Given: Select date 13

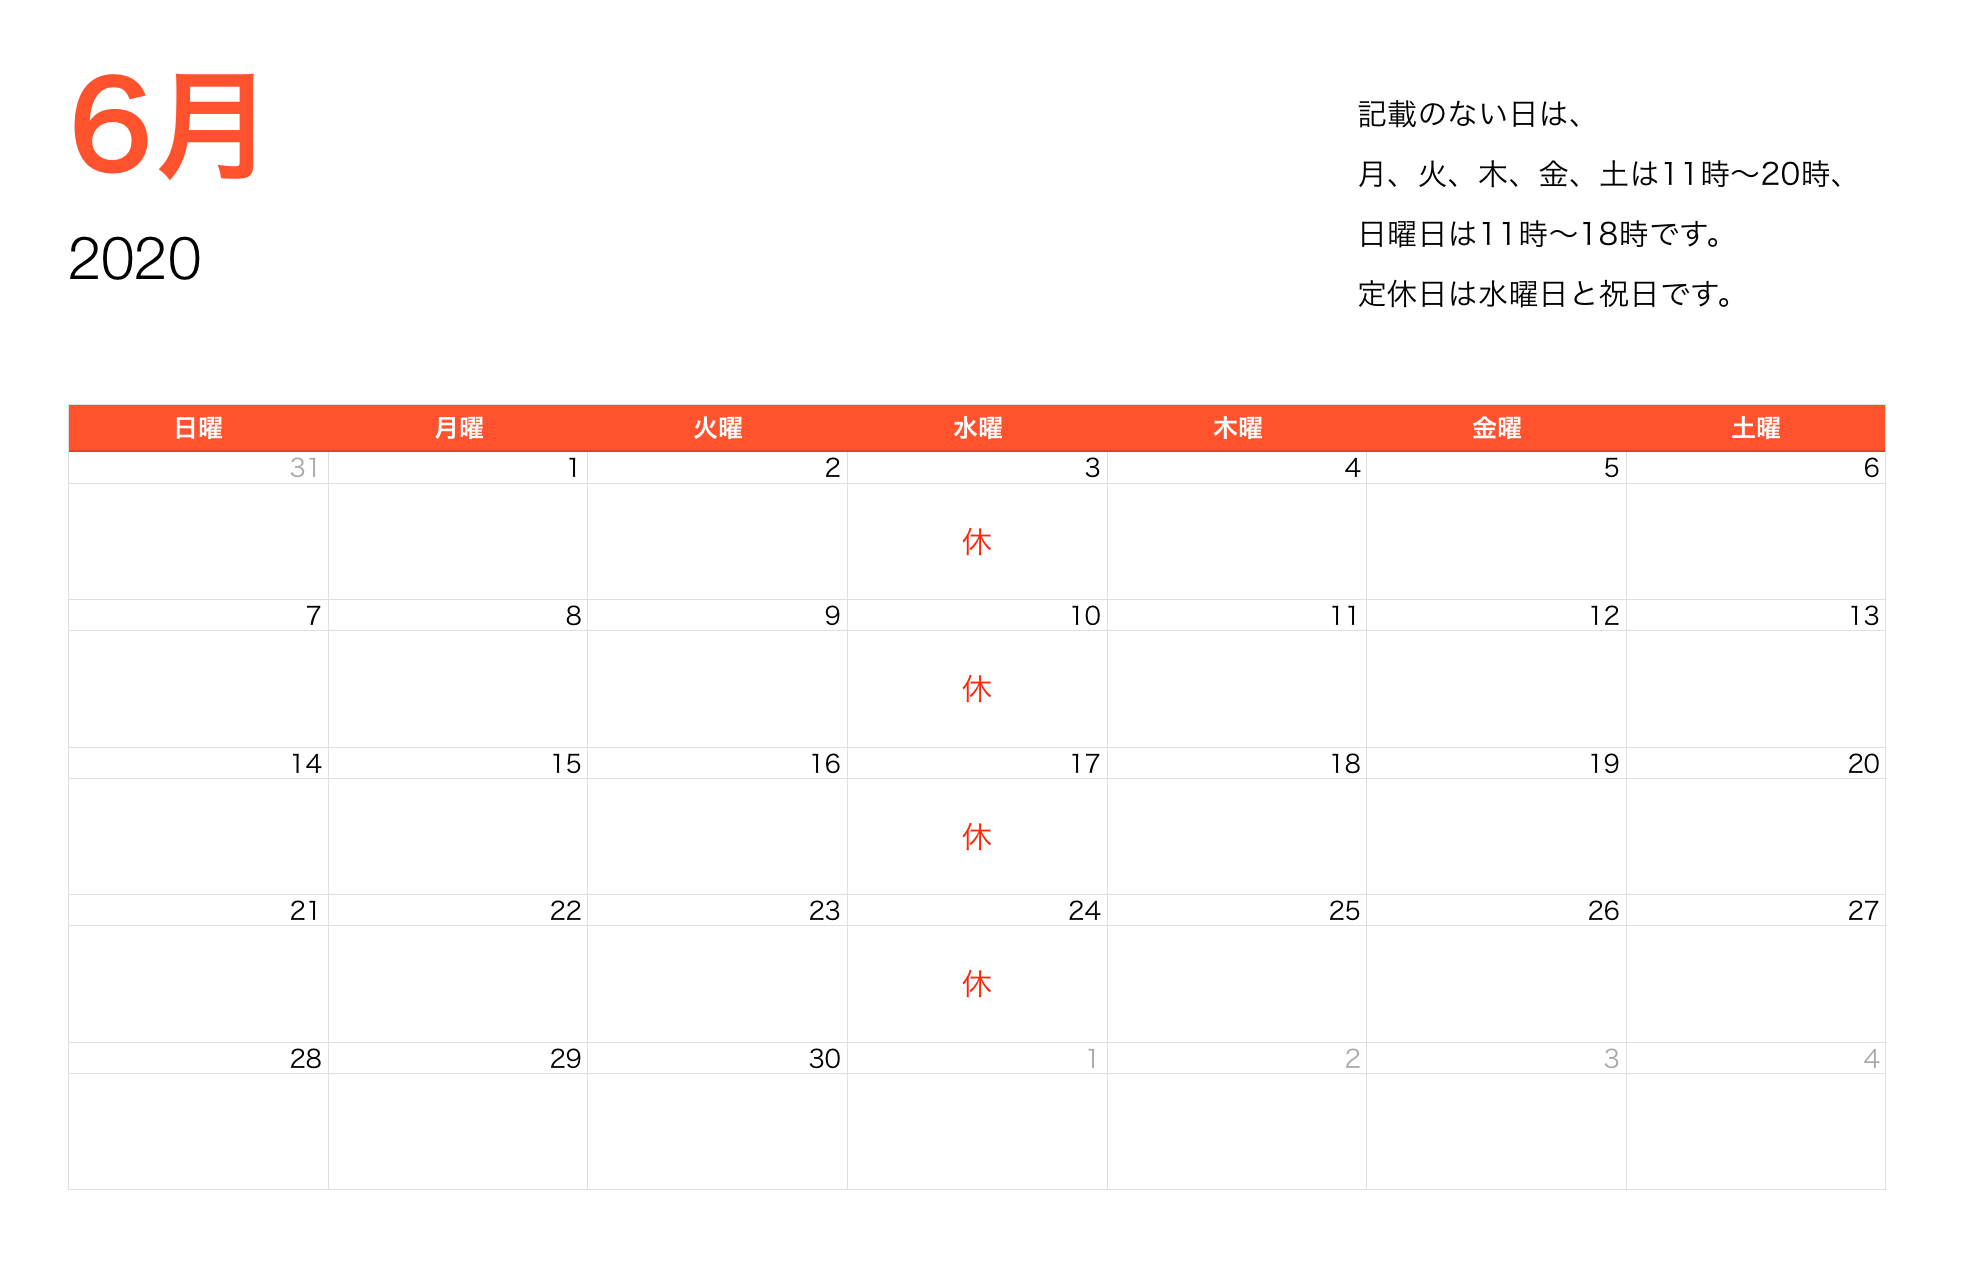Looking at the screenshot, I should (x=1864, y=616).
